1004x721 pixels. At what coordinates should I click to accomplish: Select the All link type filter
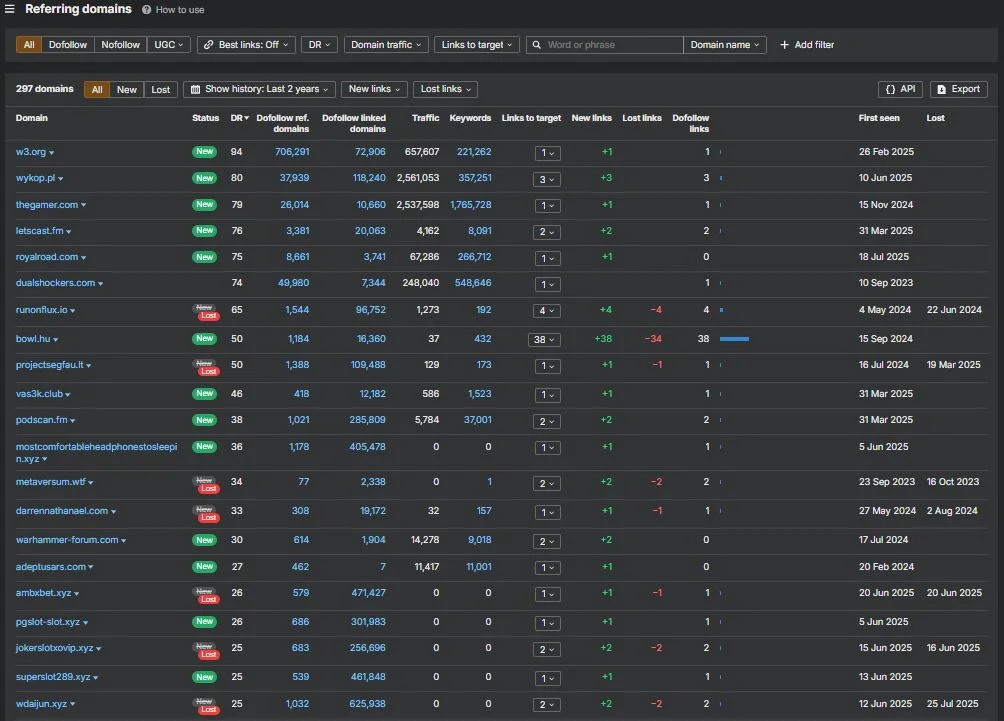29,45
